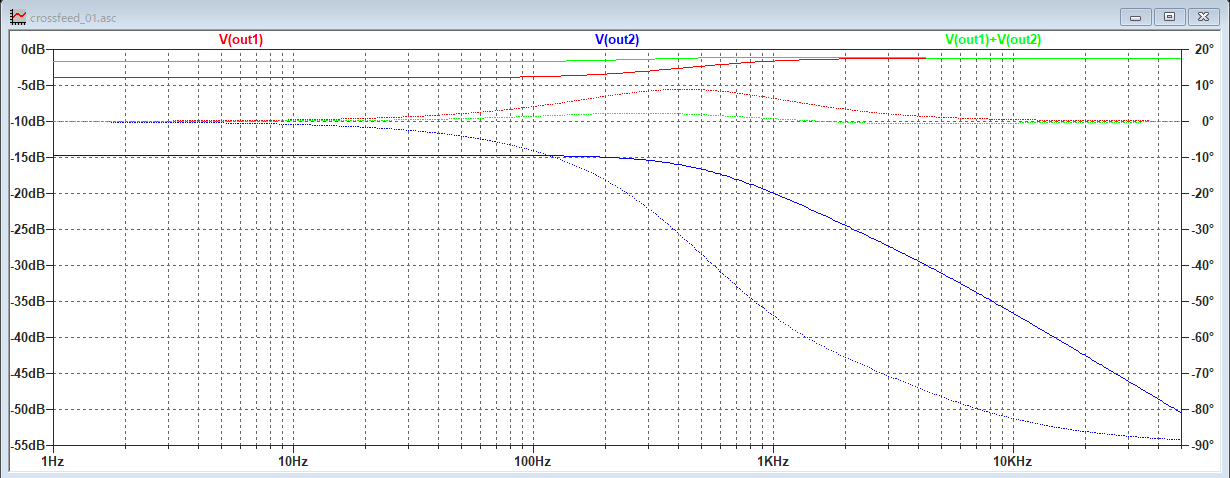Close the crossfeed_01.asc plot window
This screenshot has width=1230, height=478.
click(x=1203, y=17)
